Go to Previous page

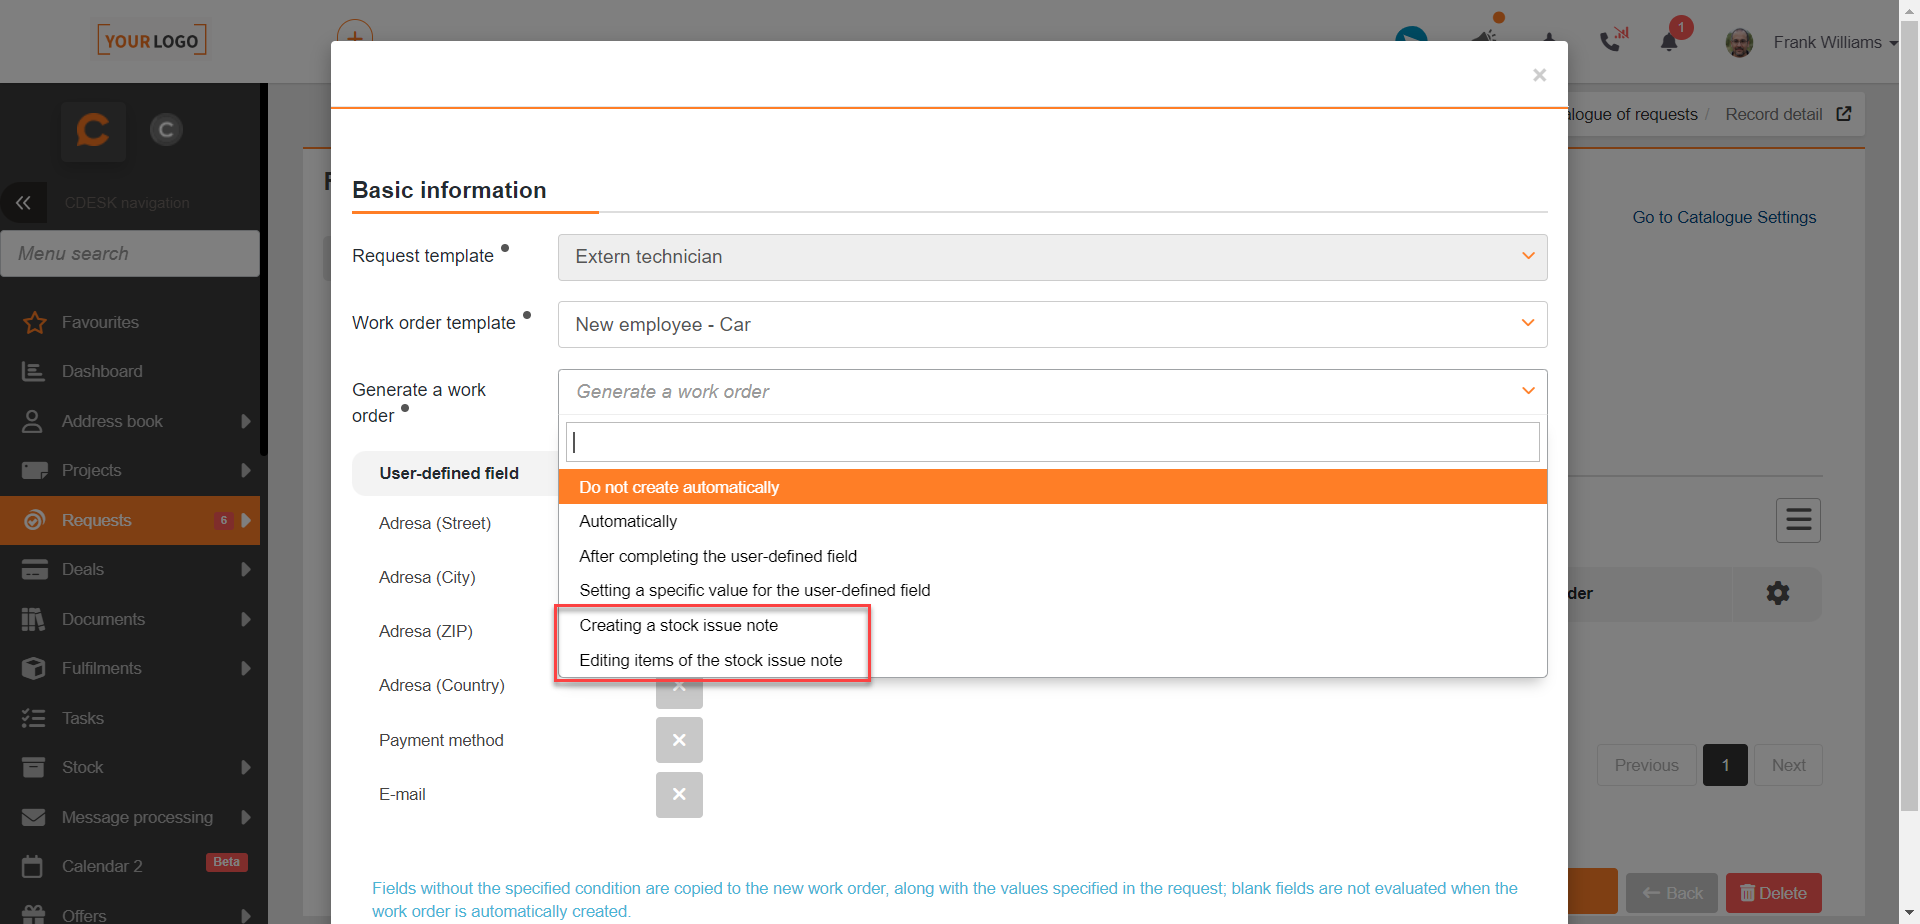(x=1646, y=765)
